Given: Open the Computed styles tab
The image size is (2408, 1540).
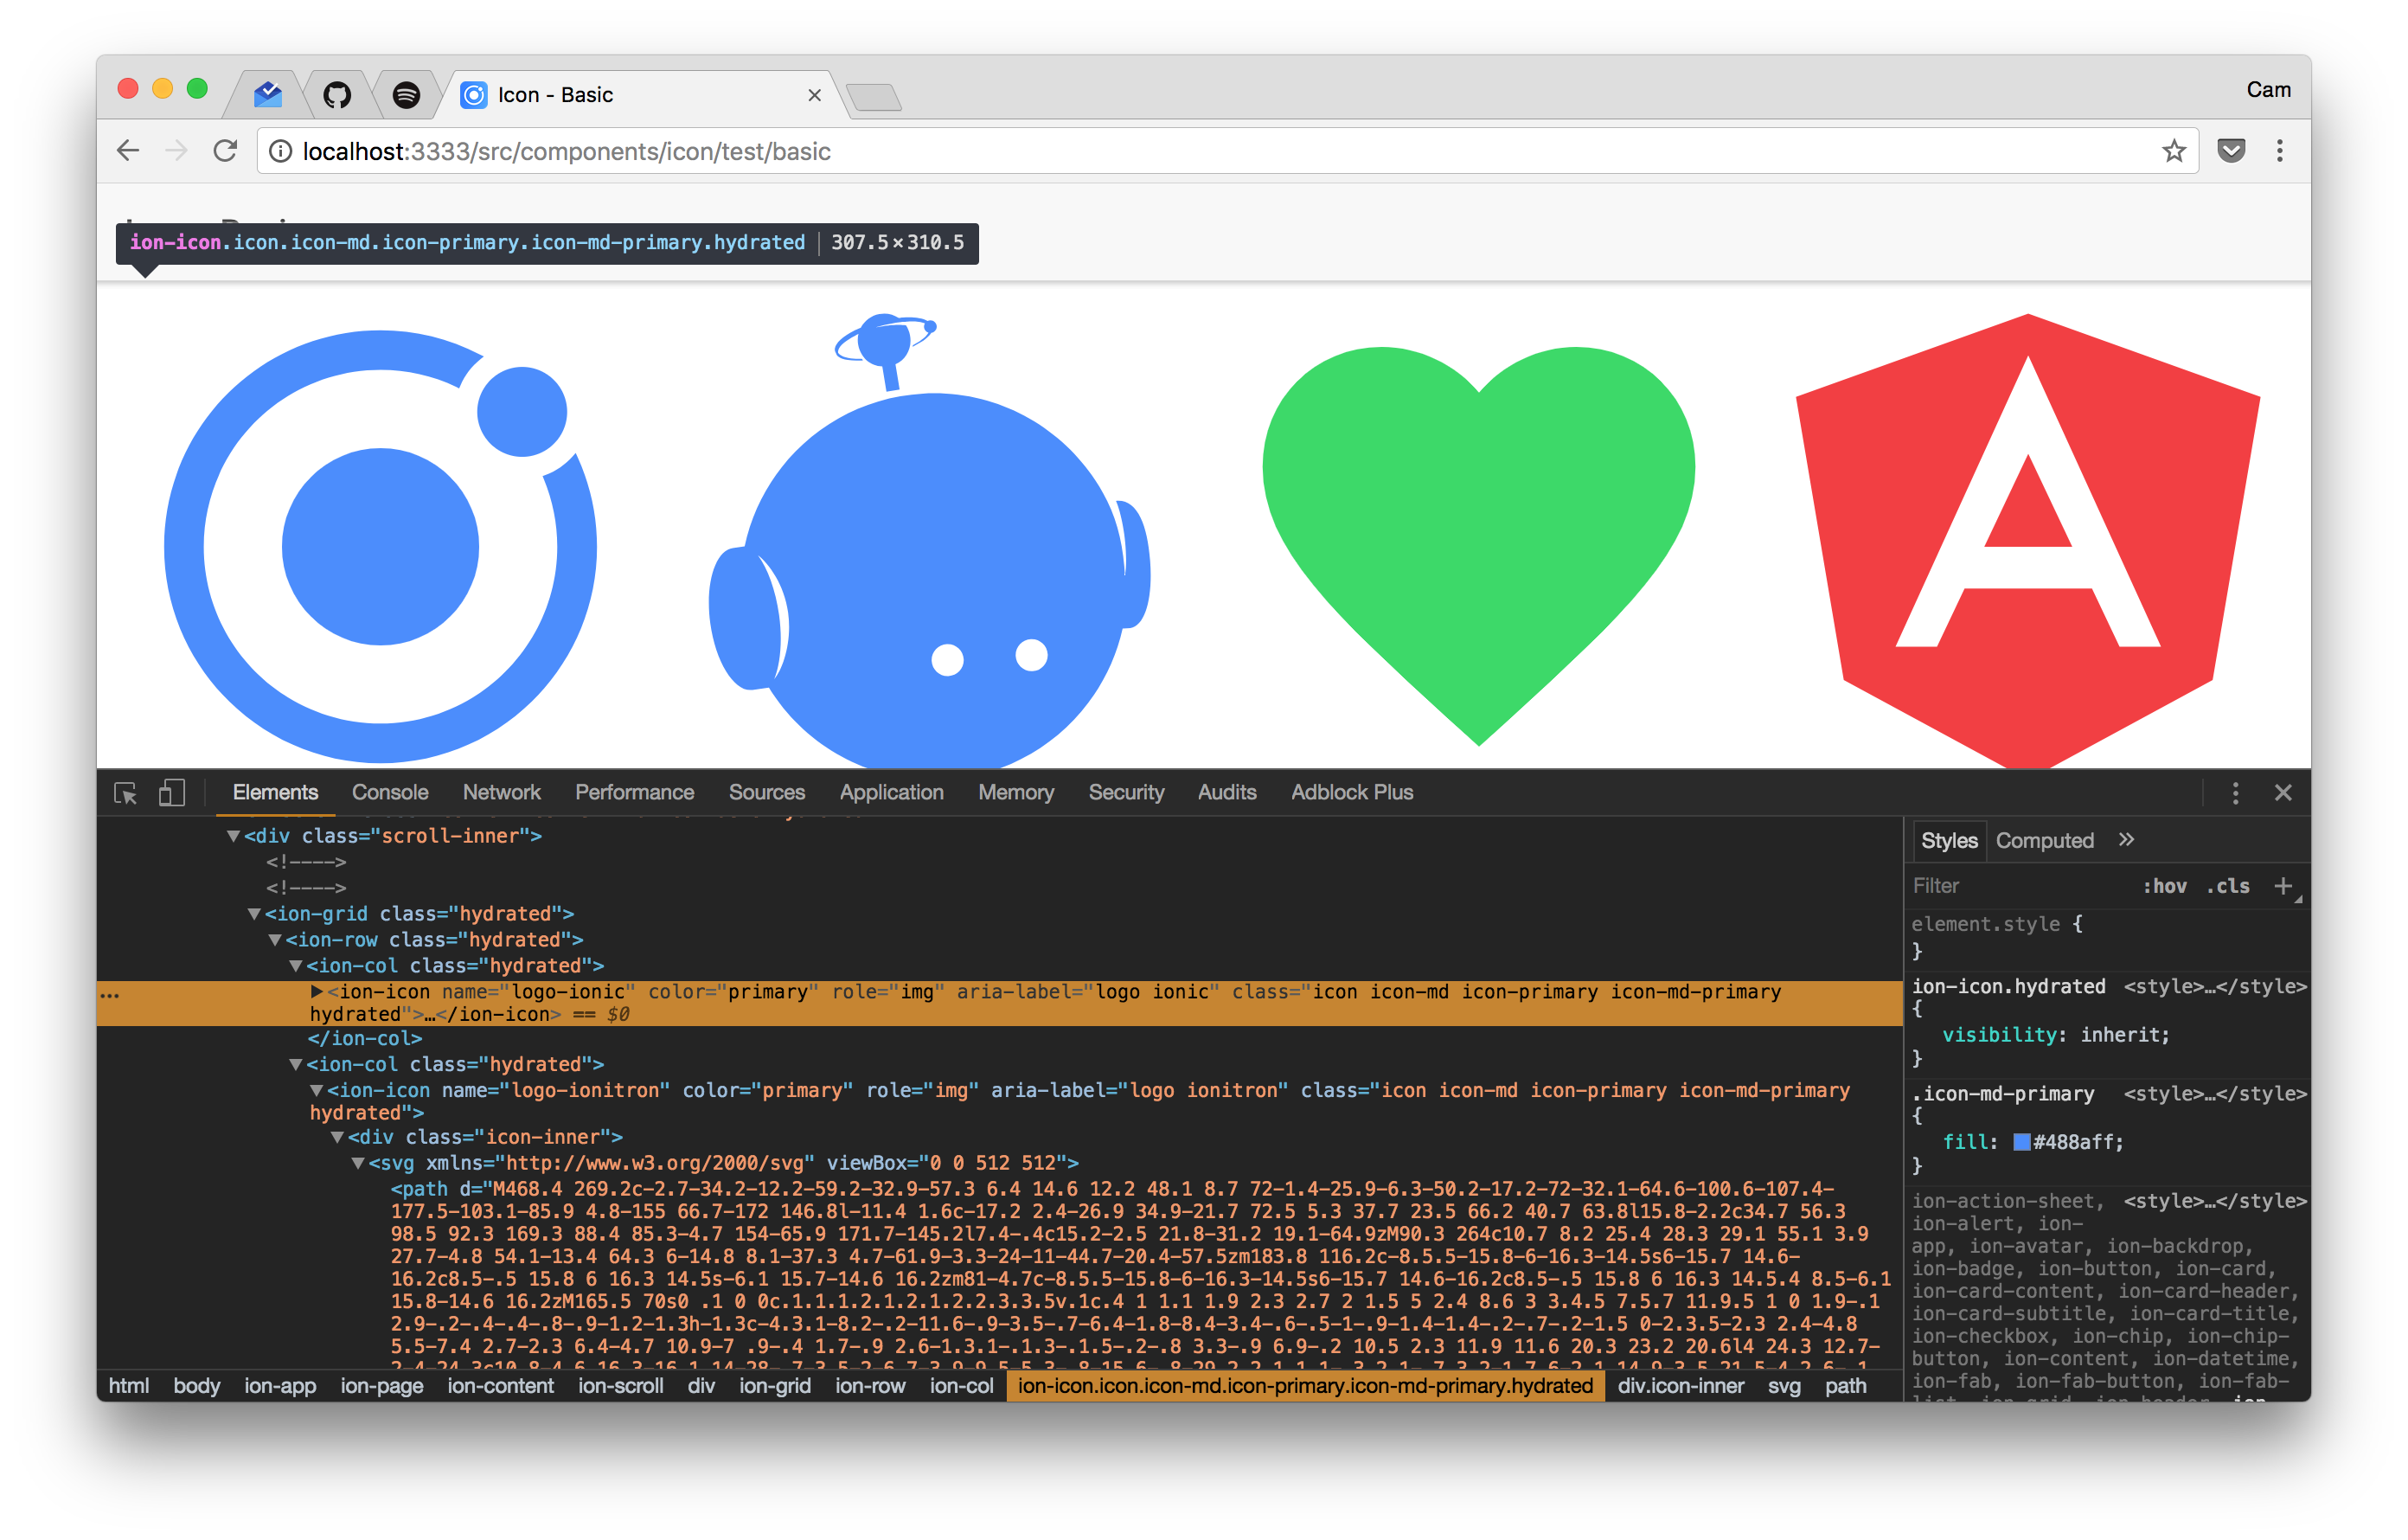Looking at the screenshot, I should [x=2044, y=840].
